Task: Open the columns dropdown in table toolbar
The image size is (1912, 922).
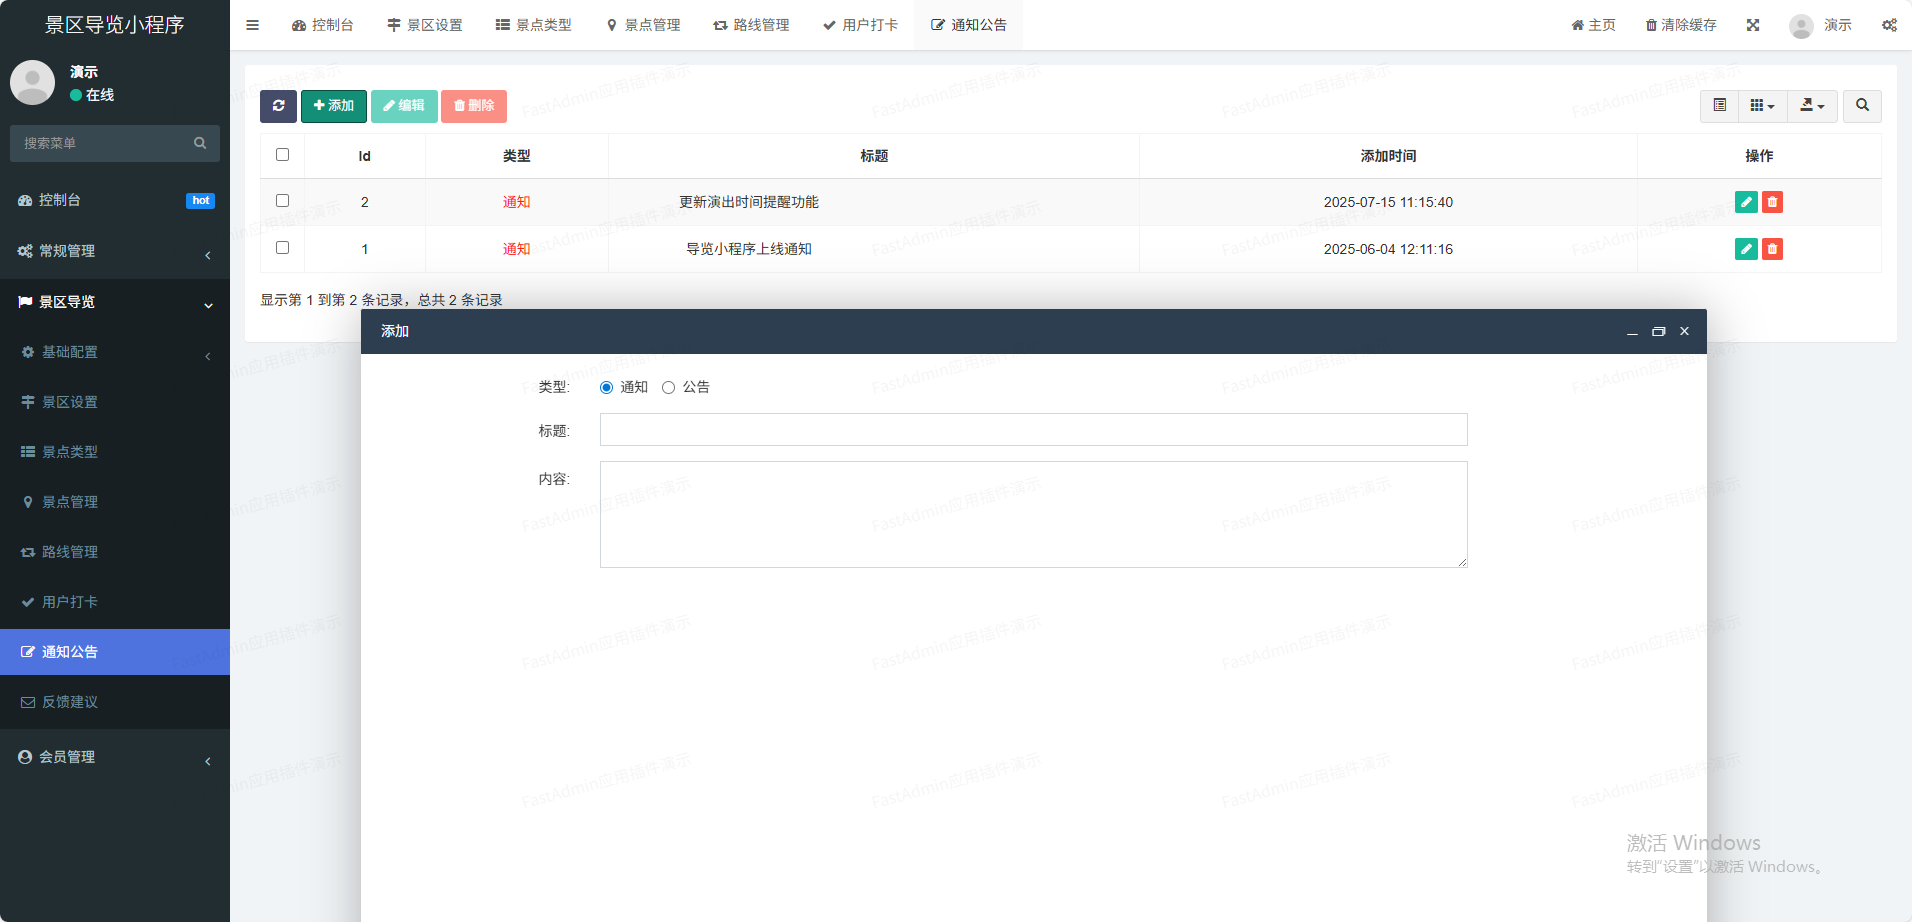Action: 1762,106
